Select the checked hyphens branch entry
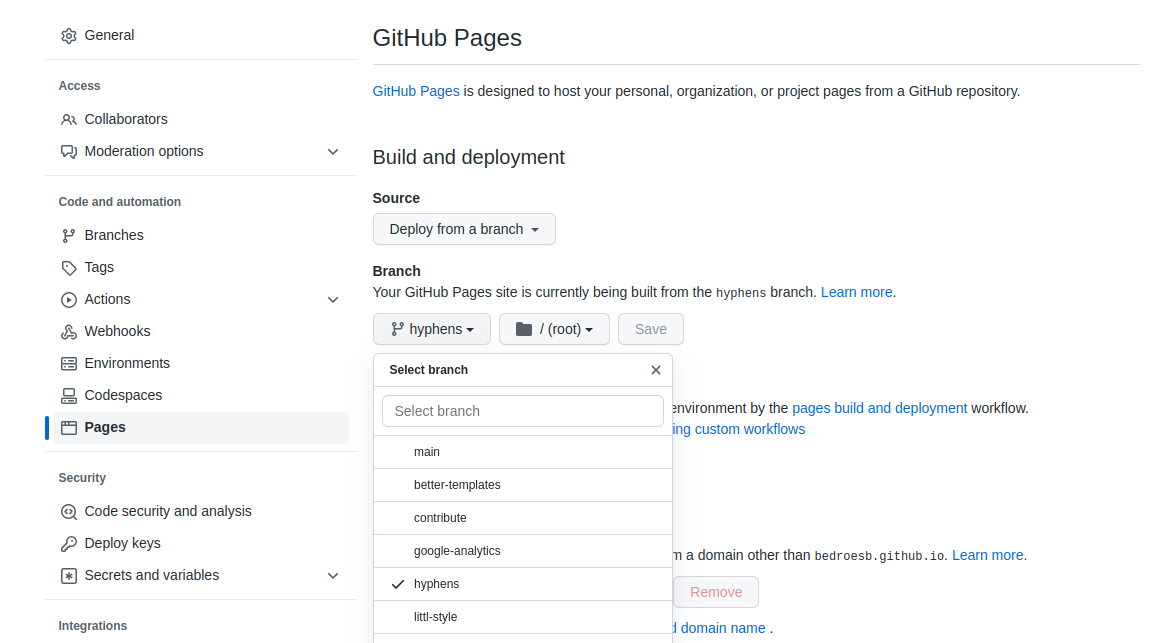Image resolution: width=1165 pixels, height=643 pixels. pyautogui.click(x=523, y=584)
